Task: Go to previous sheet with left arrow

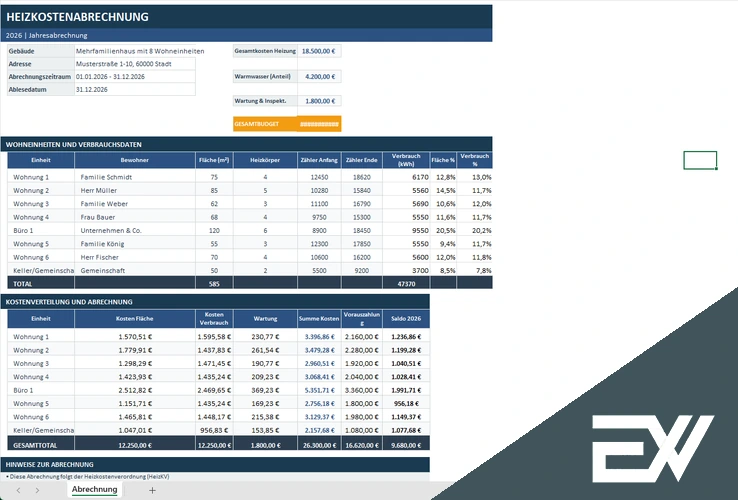Action: coord(18,490)
